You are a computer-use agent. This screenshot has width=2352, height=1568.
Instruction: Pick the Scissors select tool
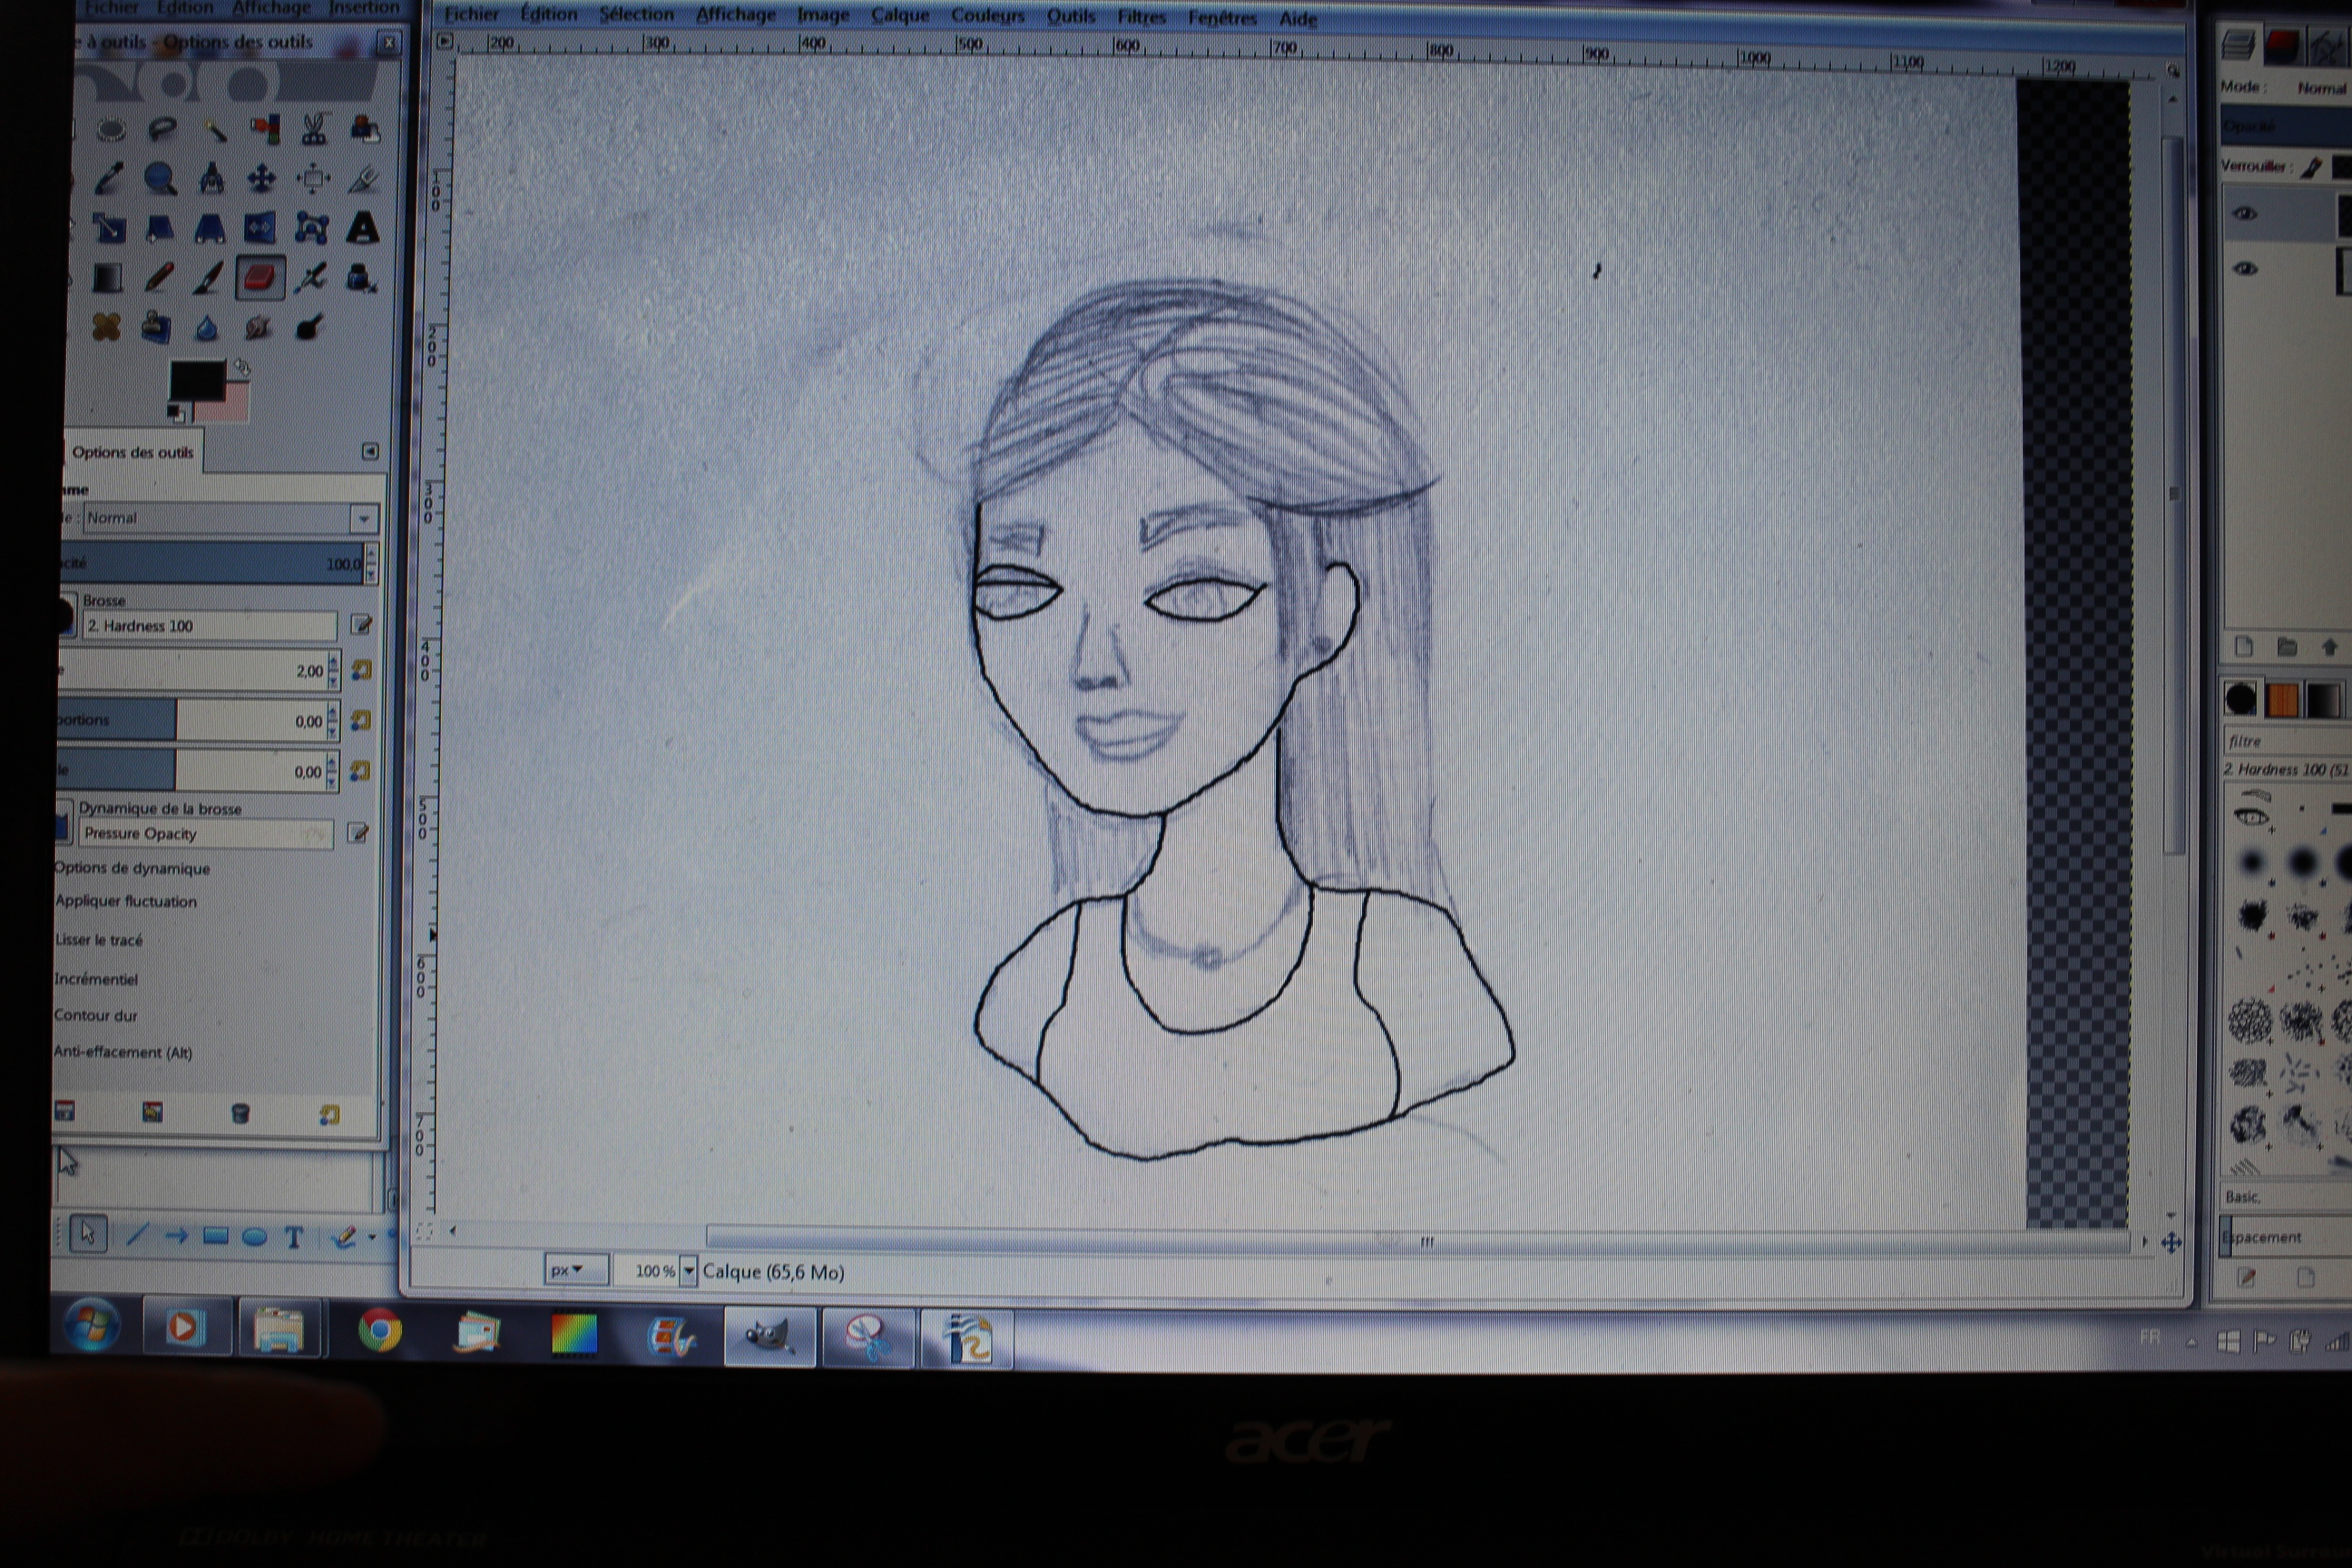[314, 129]
